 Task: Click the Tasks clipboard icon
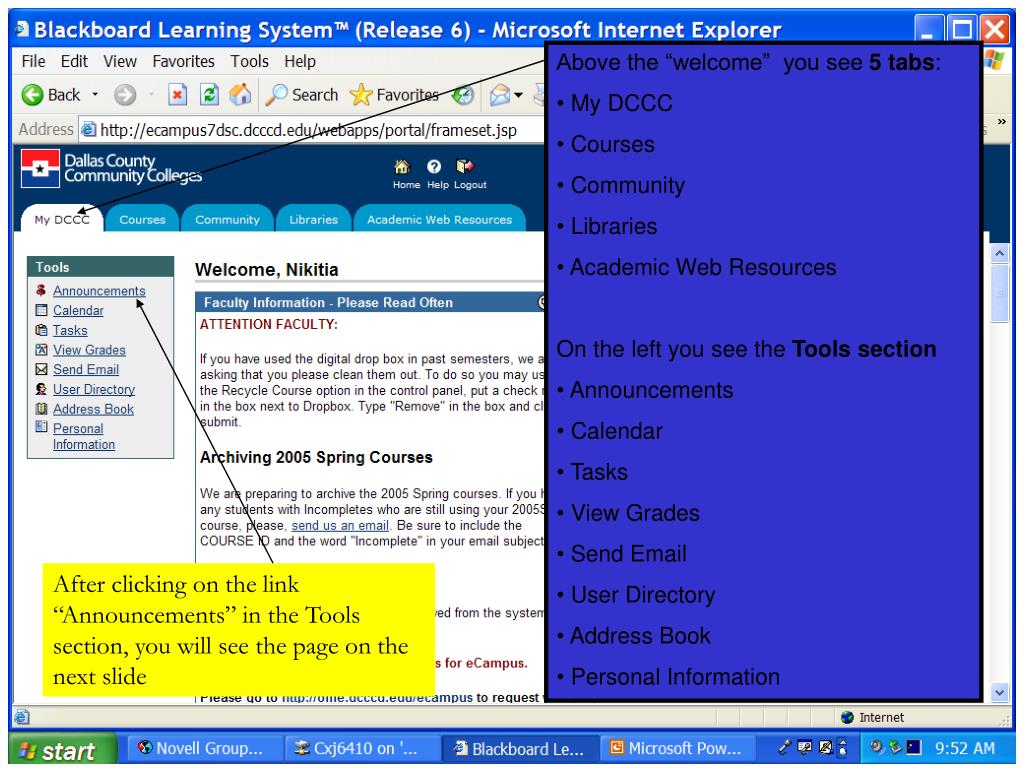[x=41, y=330]
